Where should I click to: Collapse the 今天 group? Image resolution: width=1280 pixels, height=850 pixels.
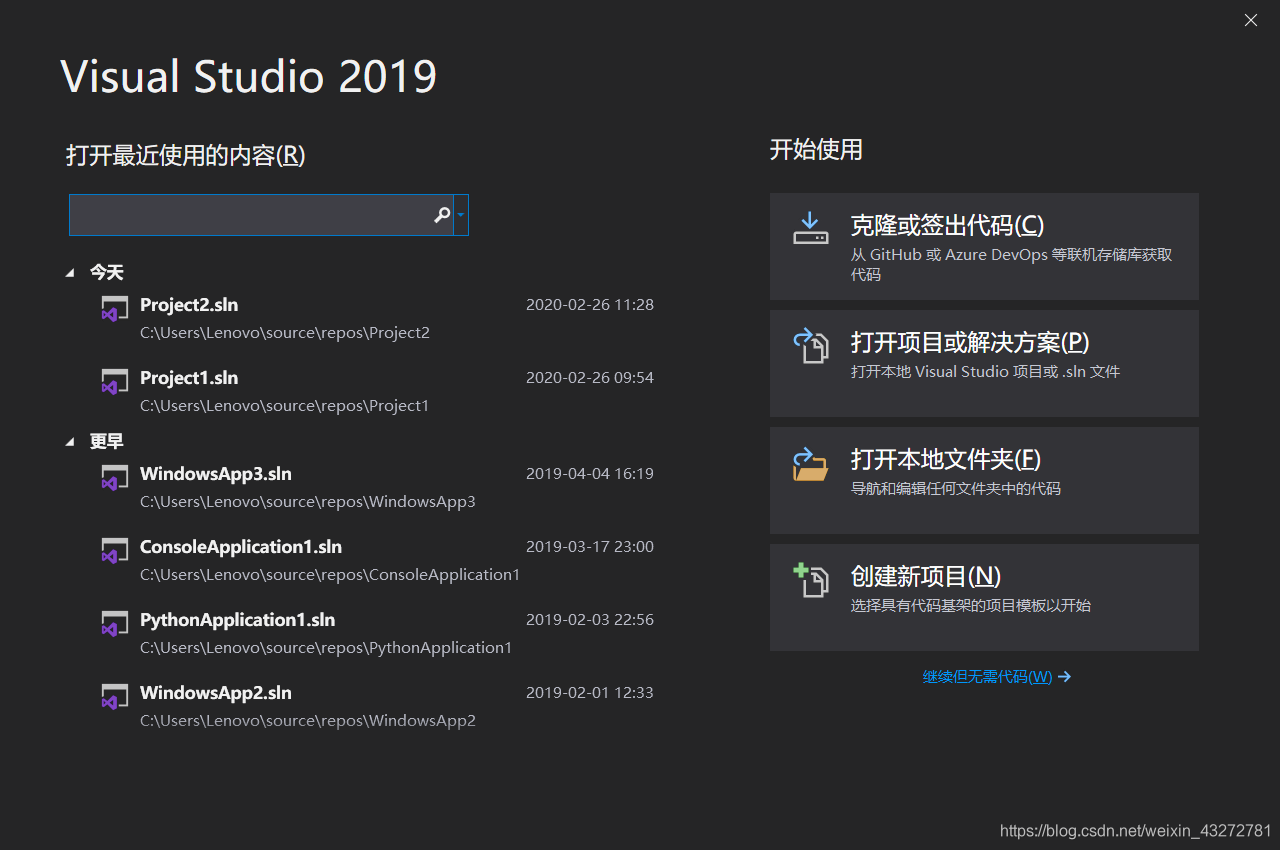pyautogui.click(x=70, y=272)
